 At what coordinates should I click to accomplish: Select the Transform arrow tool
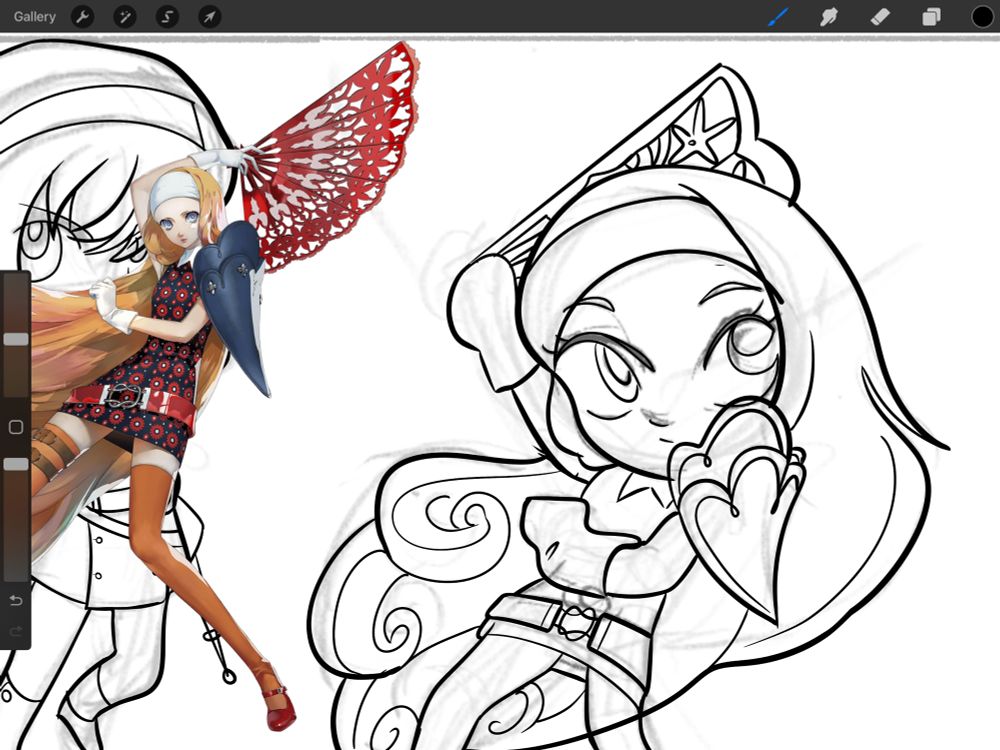(x=210, y=17)
